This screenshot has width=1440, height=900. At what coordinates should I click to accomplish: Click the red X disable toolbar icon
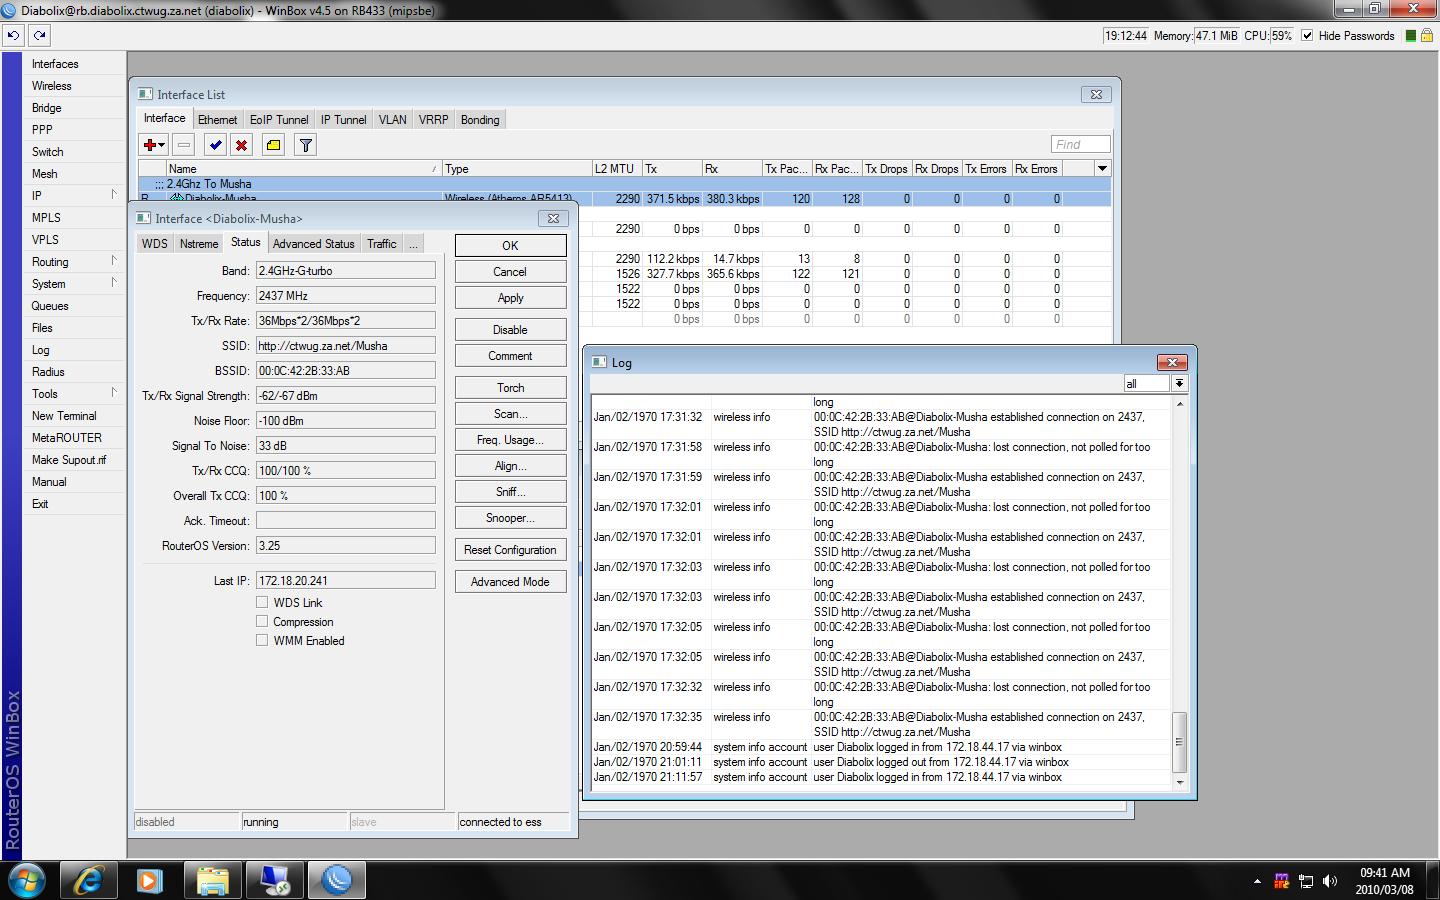[241, 145]
